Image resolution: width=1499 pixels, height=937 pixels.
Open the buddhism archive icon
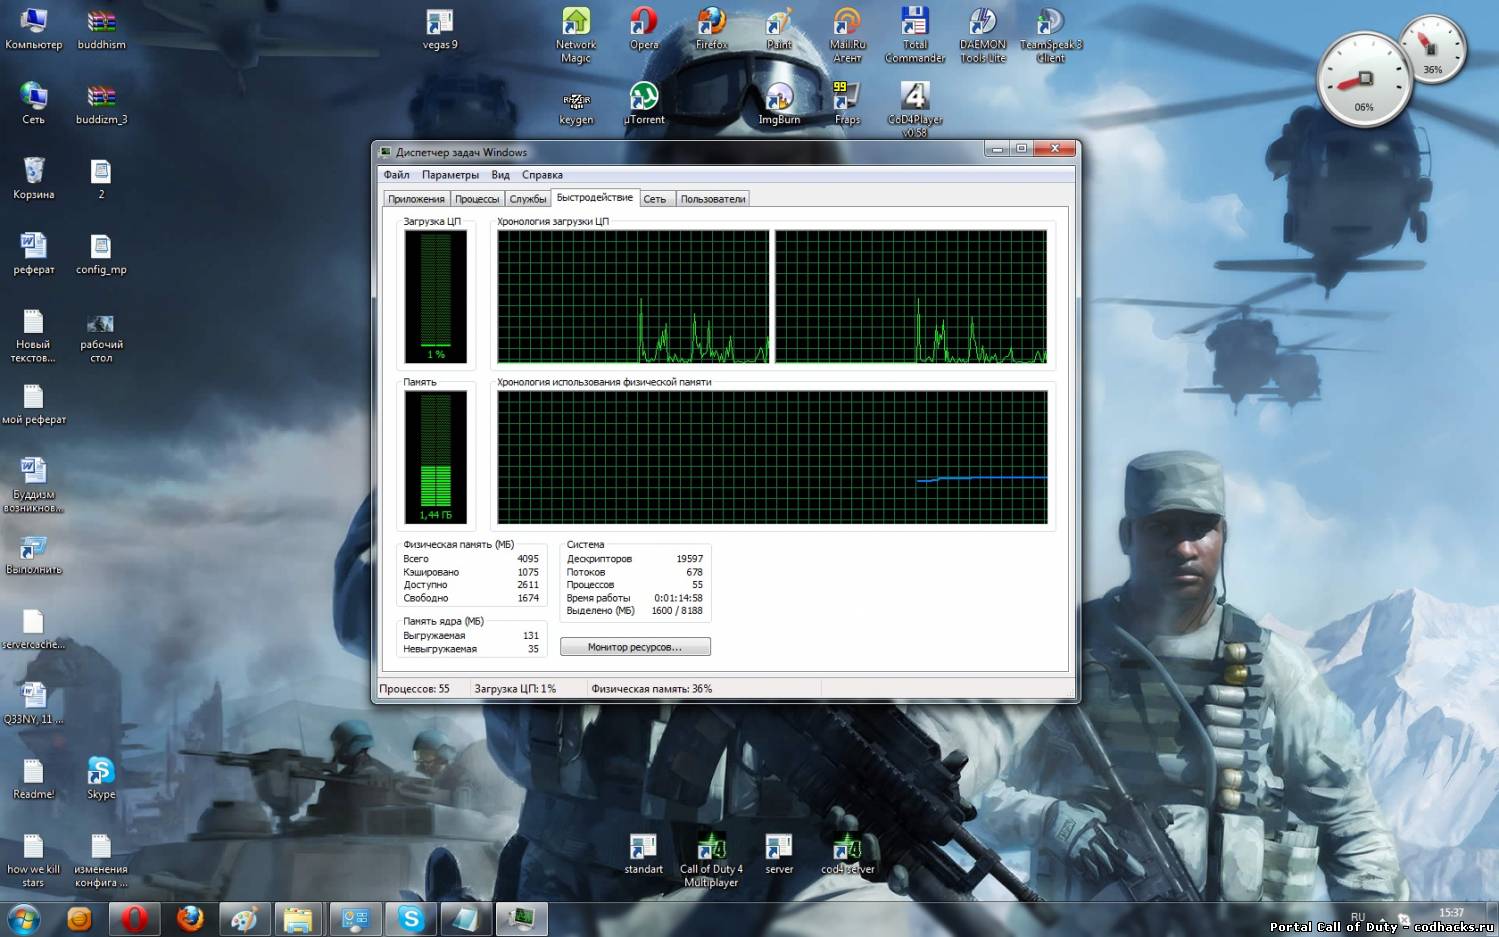101,27
